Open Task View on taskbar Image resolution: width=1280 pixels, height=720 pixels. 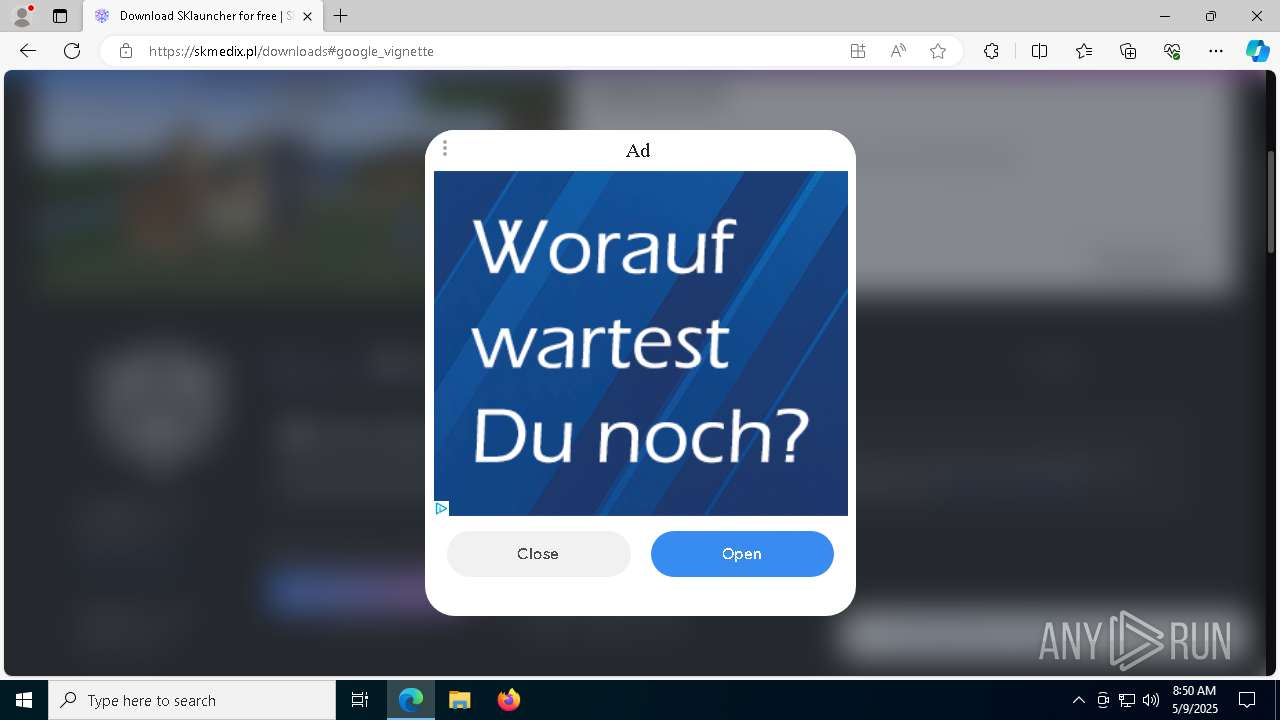360,700
